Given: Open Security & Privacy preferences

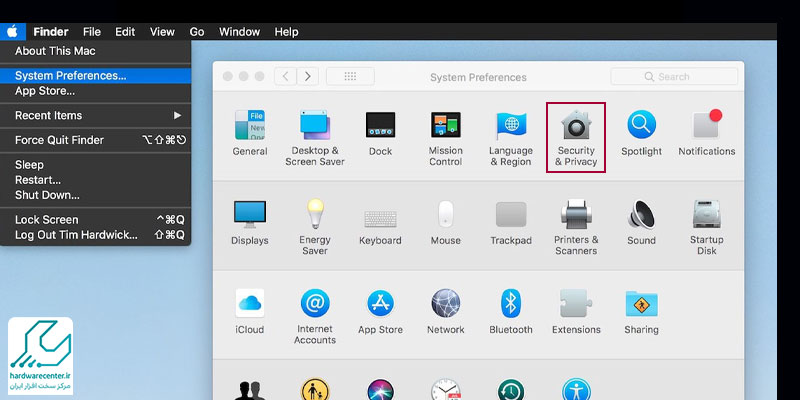Looking at the screenshot, I should point(576,138).
